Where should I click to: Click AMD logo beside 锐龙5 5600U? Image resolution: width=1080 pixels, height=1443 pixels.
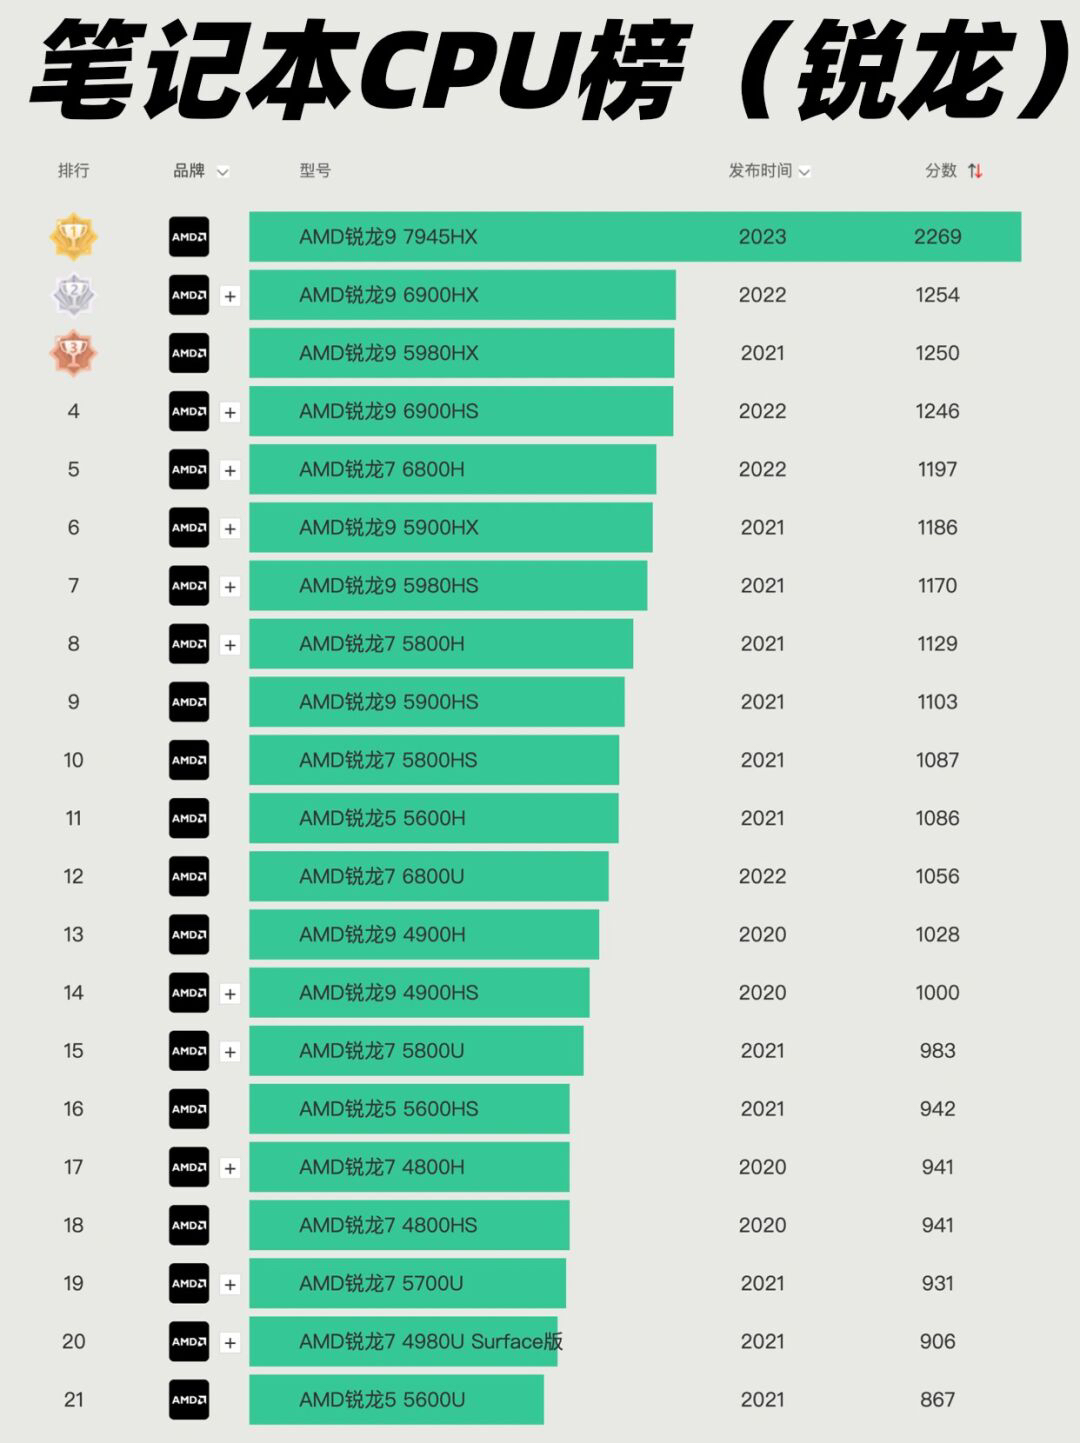[189, 1399]
